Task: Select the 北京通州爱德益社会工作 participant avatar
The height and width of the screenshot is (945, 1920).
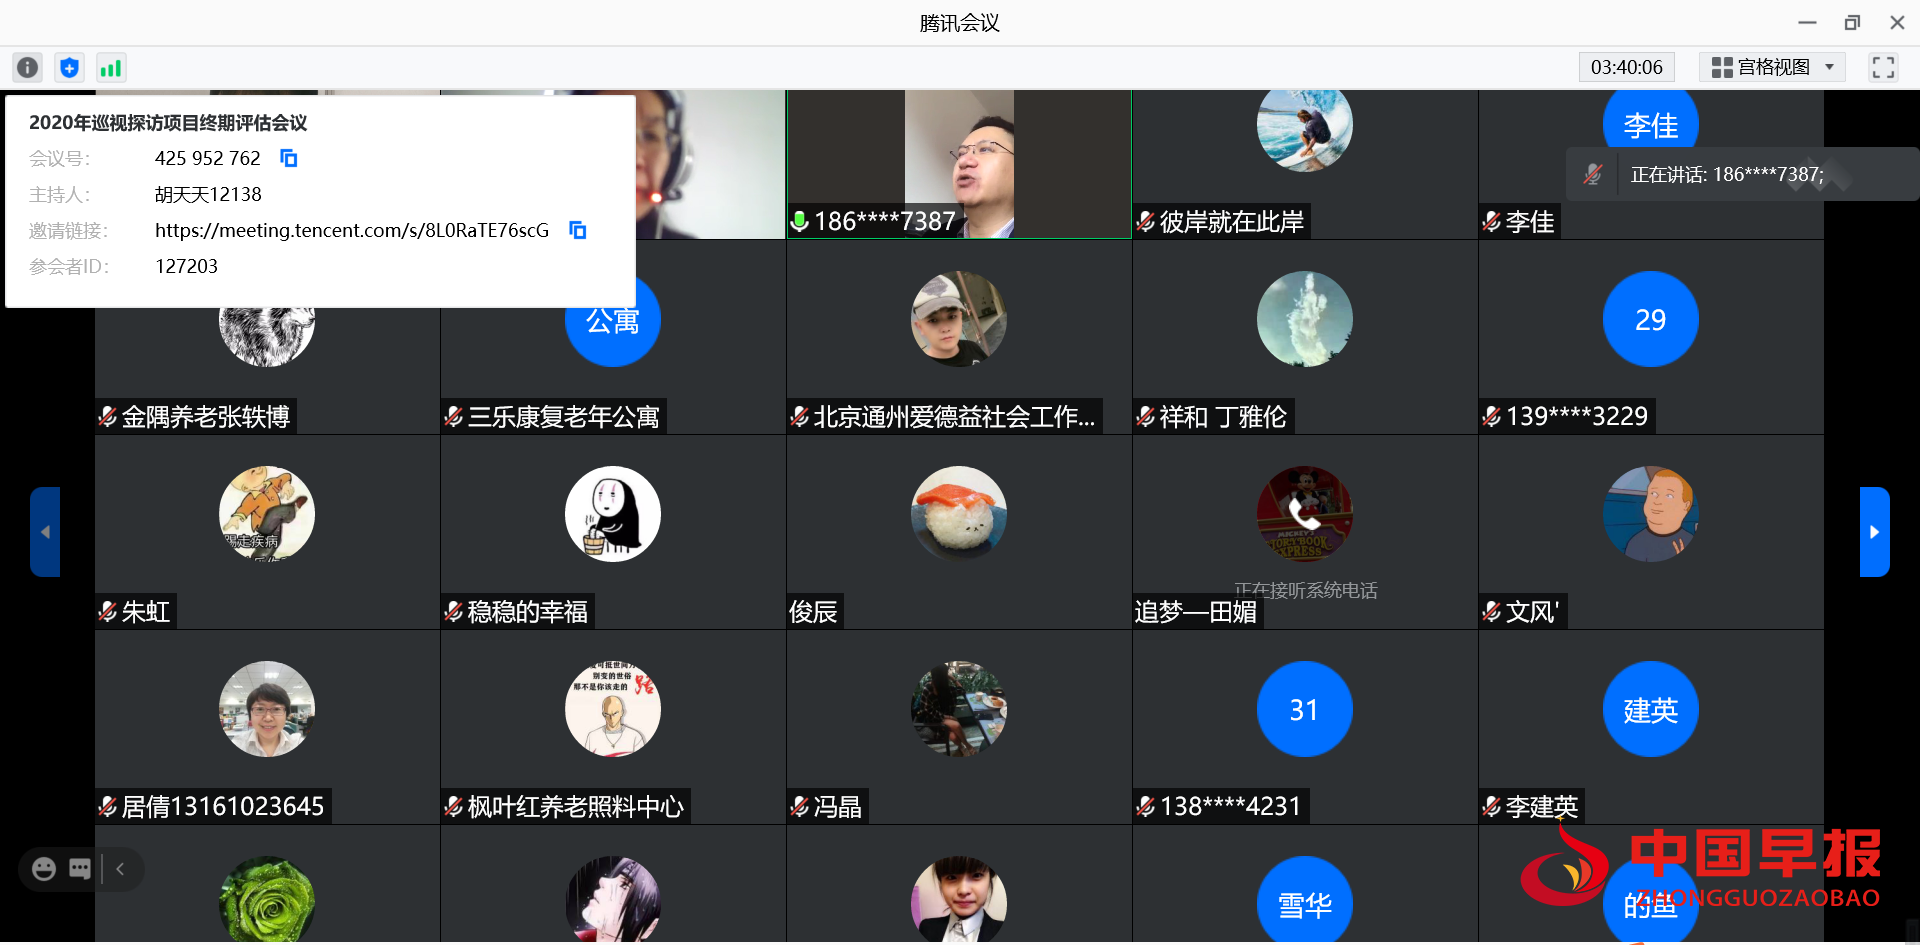Action: click(959, 319)
